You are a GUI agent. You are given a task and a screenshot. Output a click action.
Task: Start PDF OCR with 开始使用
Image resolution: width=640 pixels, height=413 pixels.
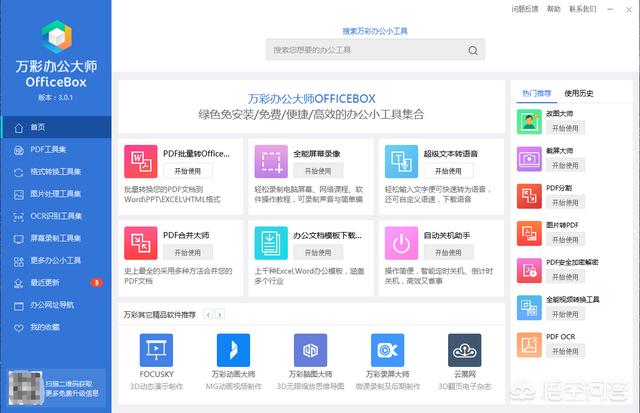[x=565, y=351]
